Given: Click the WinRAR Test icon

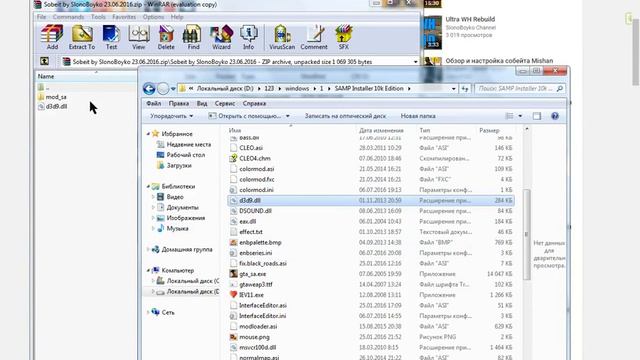Looking at the screenshot, I should [111, 37].
